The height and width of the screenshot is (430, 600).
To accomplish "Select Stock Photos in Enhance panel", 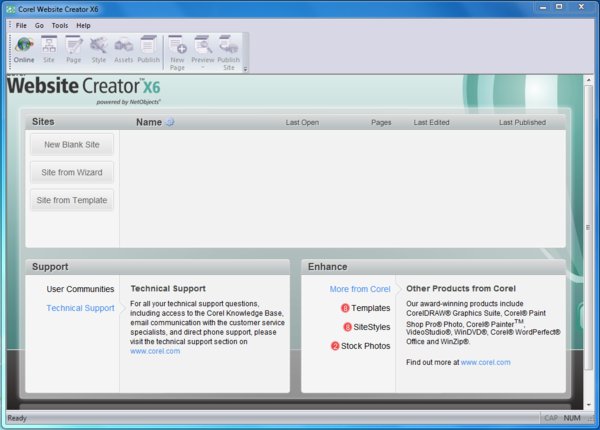I will pyautogui.click(x=365, y=346).
